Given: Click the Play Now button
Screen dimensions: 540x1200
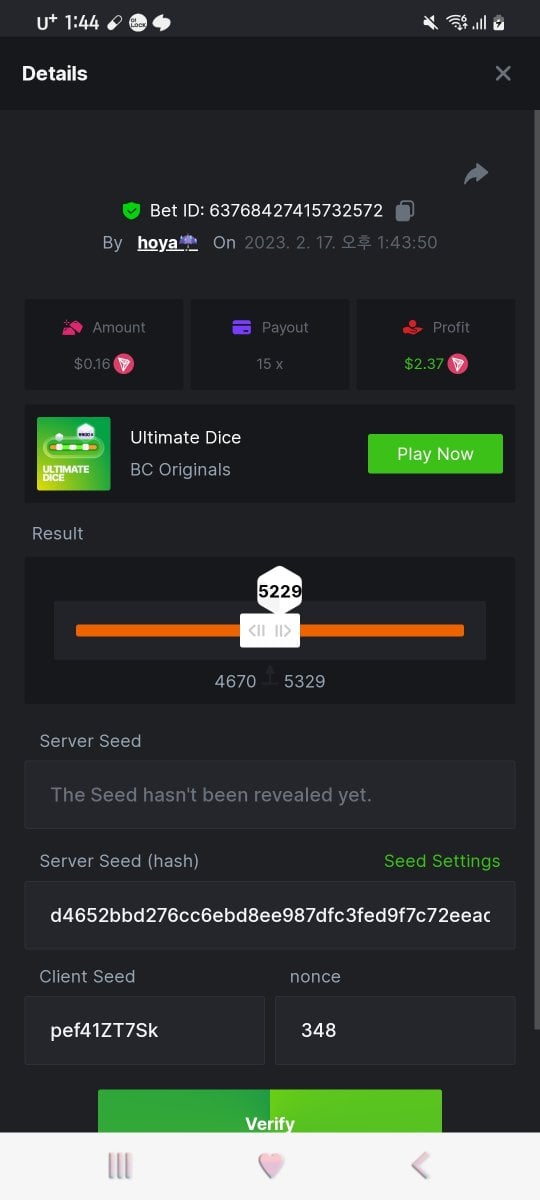Looking at the screenshot, I should [435, 454].
